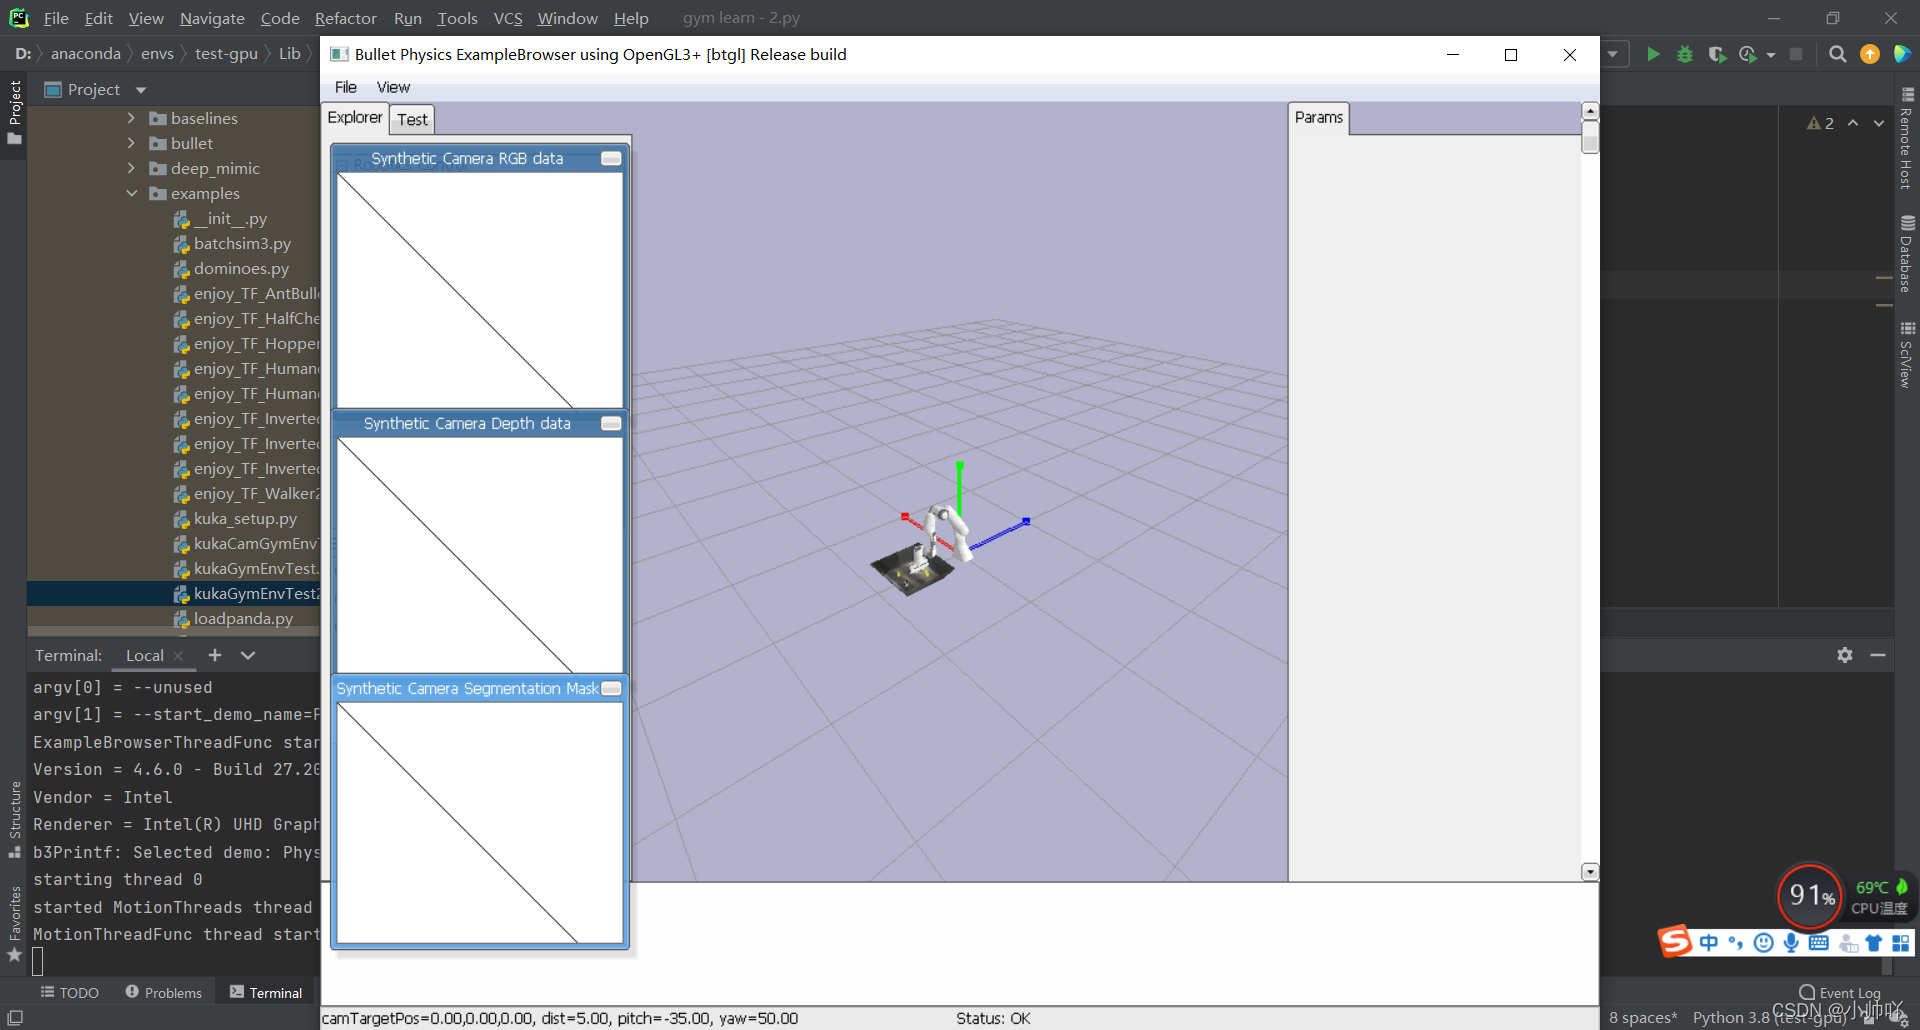Image resolution: width=1920 pixels, height=1030 pixels.
Task: Open the Favorites tool window stripe
Action: tap(14, 924)
